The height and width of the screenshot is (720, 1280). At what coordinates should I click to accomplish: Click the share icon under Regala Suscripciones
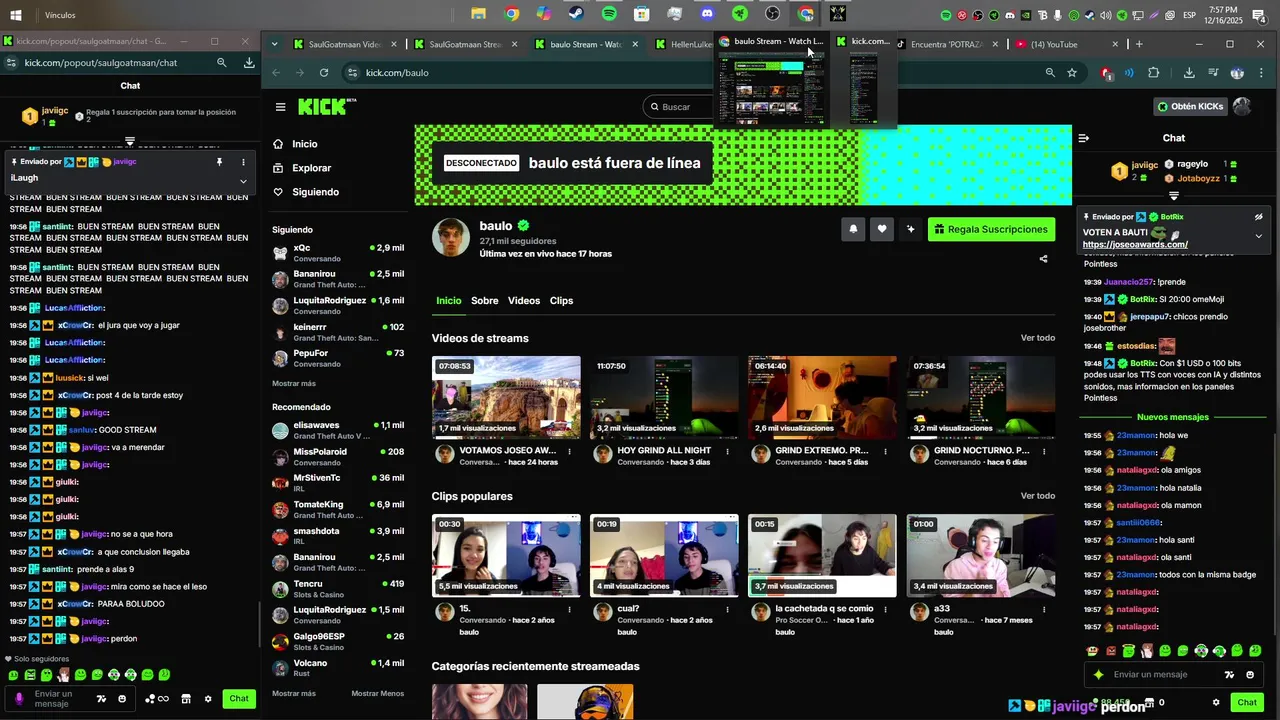pyautogui.click(x=1043, y=259)
